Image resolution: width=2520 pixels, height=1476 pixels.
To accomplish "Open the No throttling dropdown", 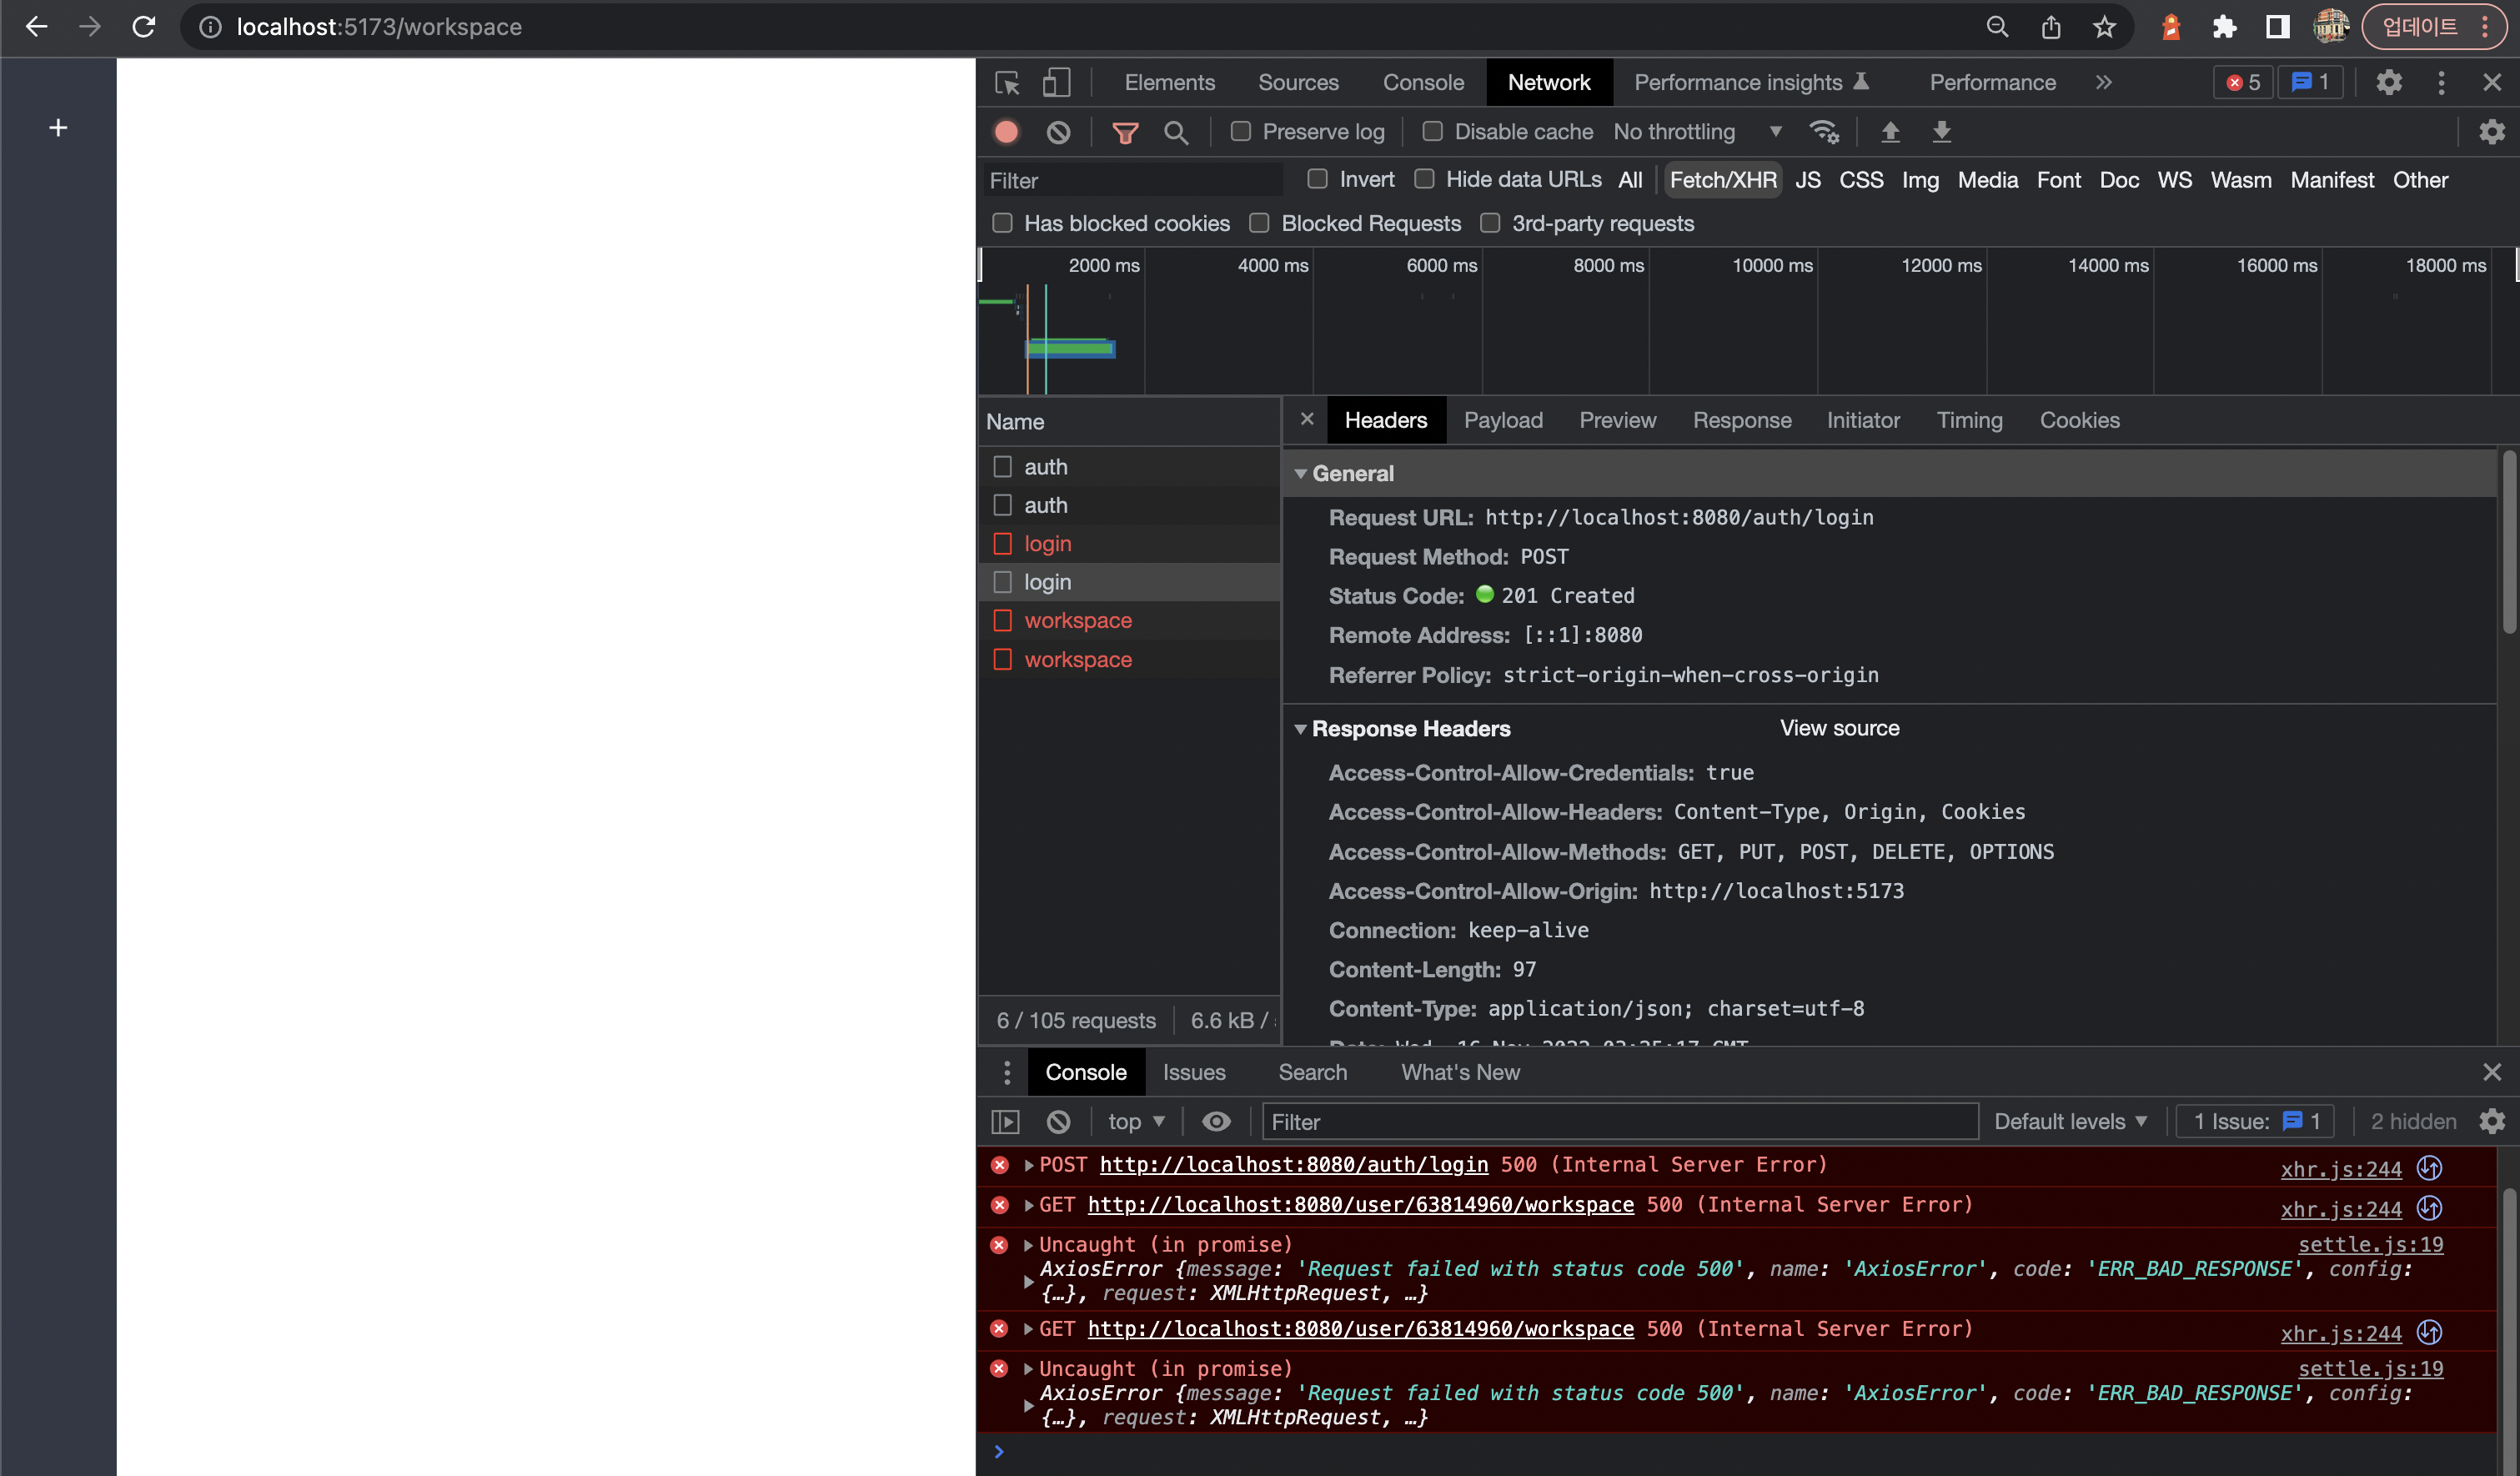I will coord(1697,132).
